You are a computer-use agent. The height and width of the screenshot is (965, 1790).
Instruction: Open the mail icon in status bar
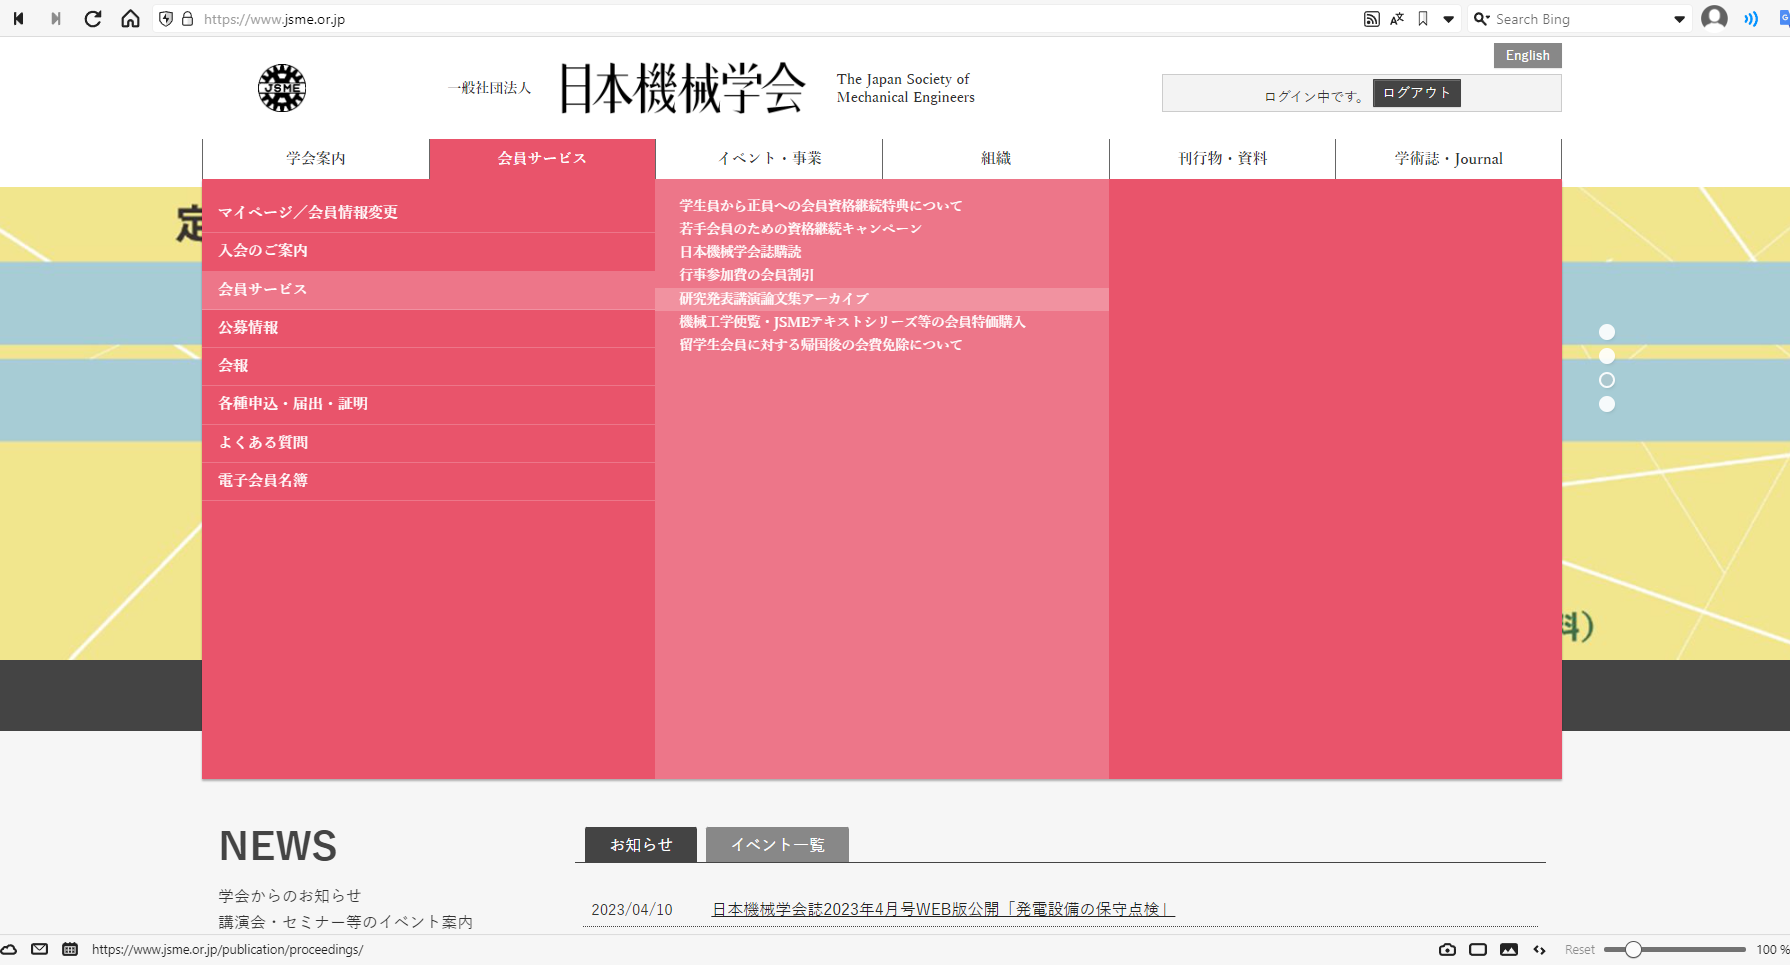coord(39,949)
